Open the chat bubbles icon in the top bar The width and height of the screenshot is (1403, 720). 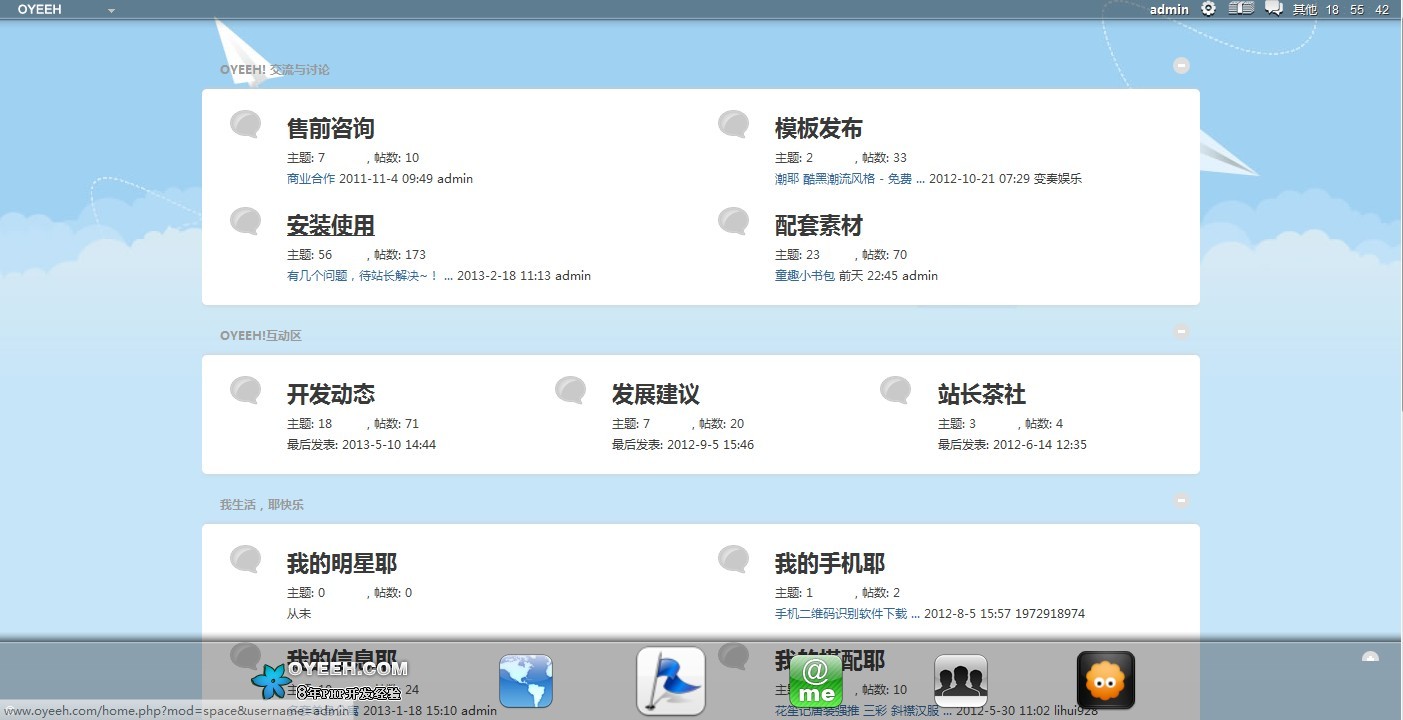click(x=1274, y=9)
